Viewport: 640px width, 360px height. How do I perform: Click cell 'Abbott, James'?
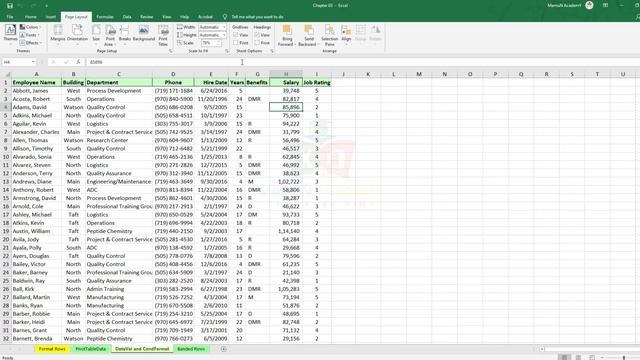pos(36,91)
